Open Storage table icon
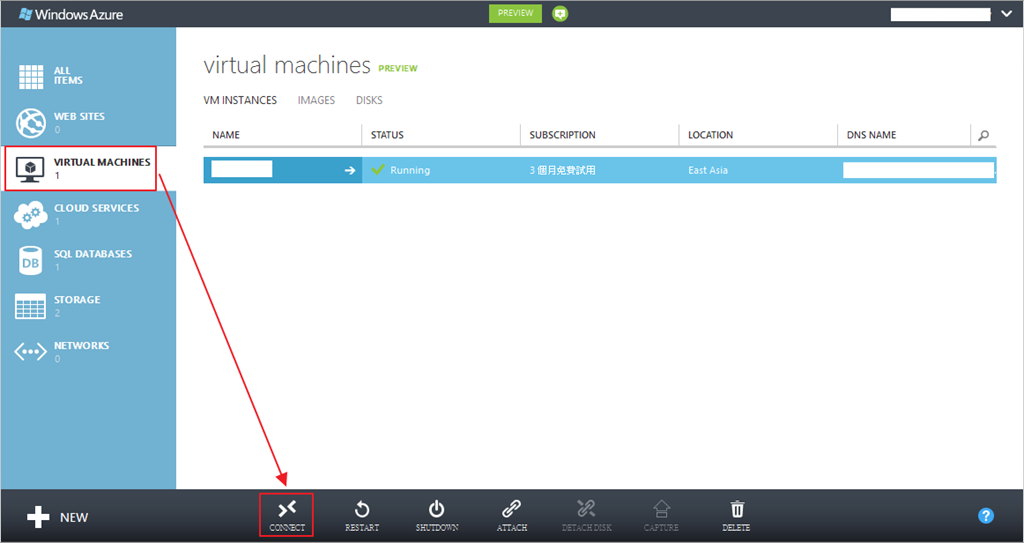The height and width of the screenshot is (543, 1024). [31, 306]
